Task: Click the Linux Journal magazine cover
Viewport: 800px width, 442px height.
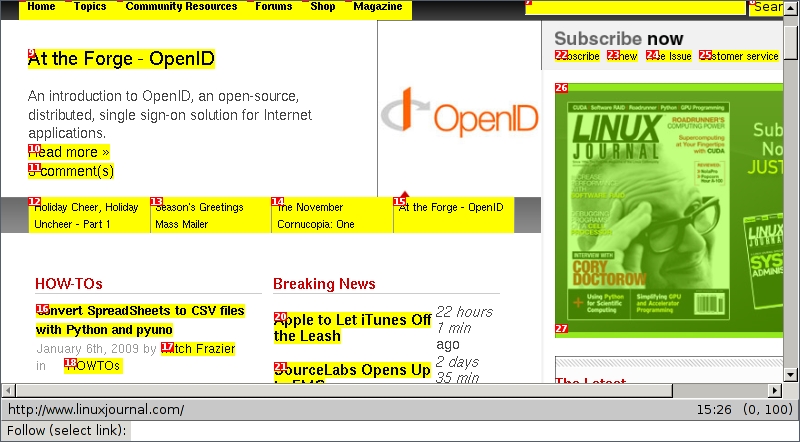Action: coord(668,208)
